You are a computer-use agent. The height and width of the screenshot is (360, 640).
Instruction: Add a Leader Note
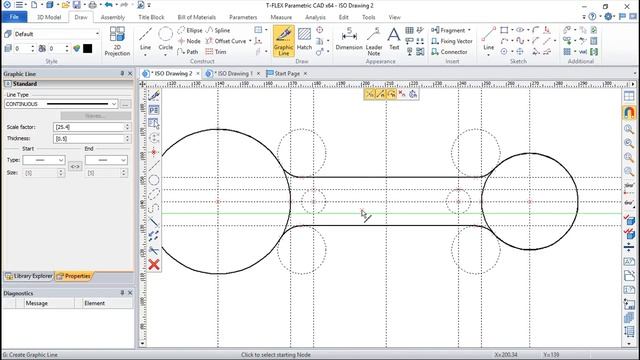(374, 41)
